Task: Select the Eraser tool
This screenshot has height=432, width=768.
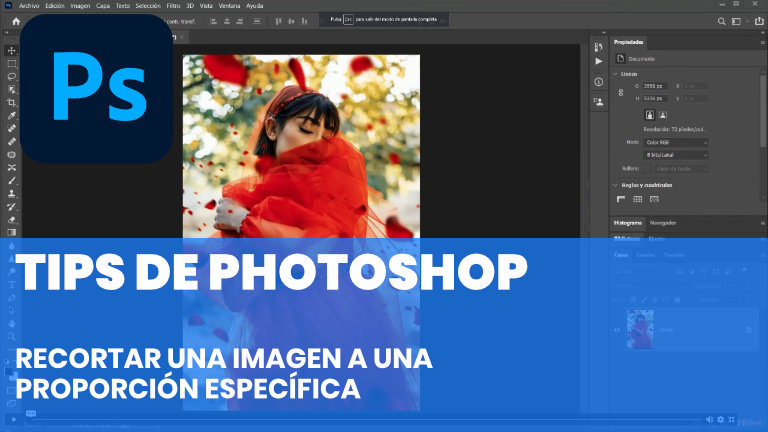Action: tap(12, 219)
